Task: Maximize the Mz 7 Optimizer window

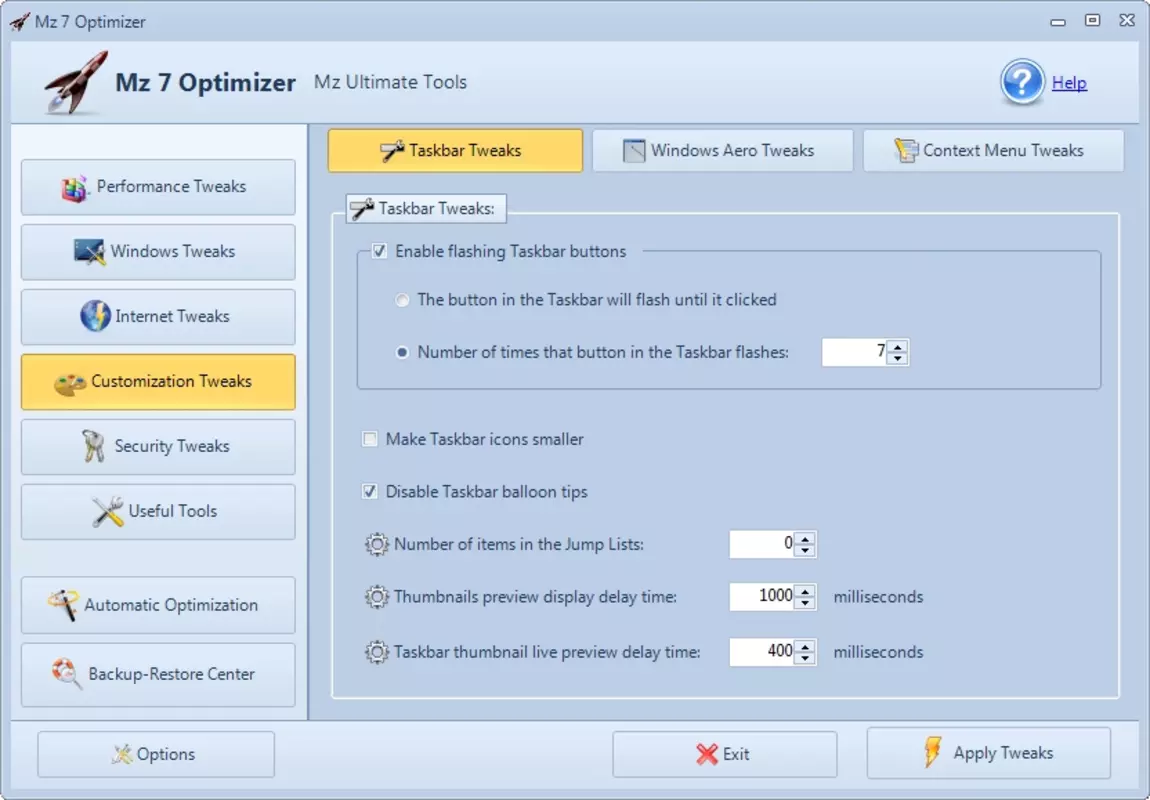Action: (1093, 21)
